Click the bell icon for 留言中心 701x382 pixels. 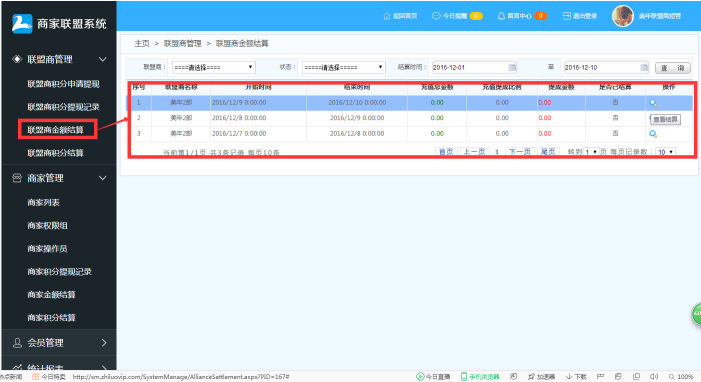501,16
